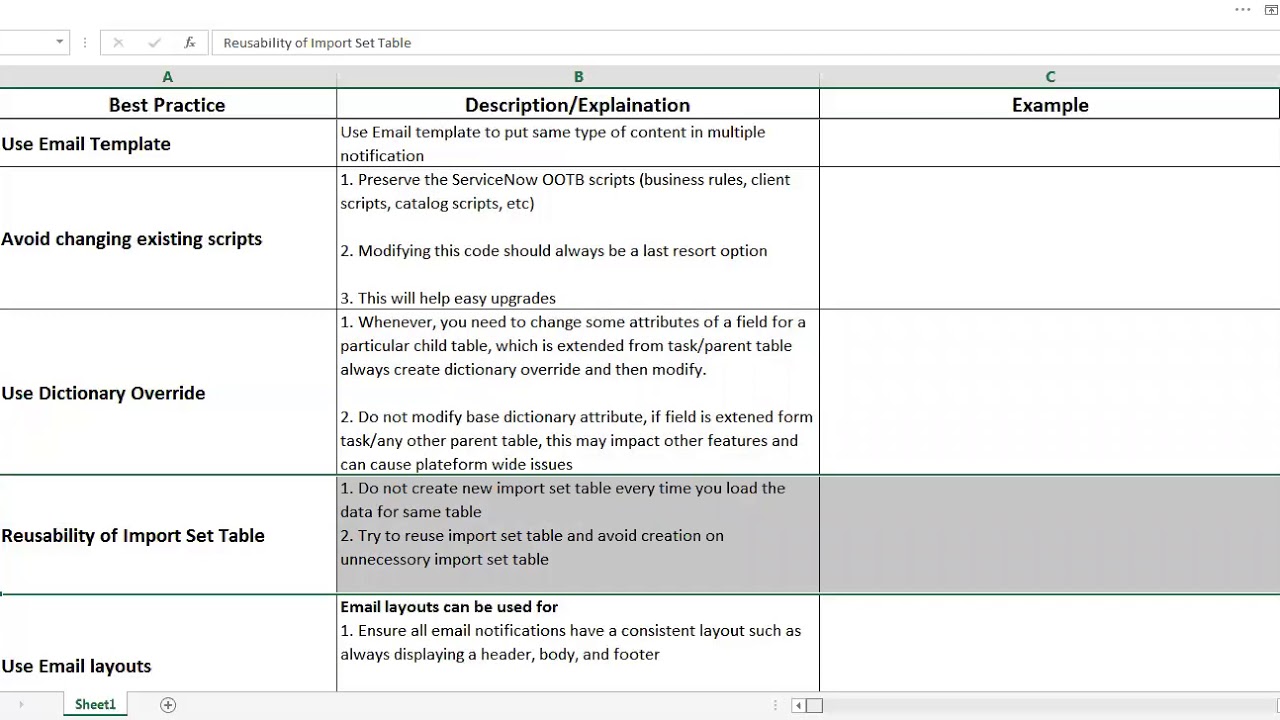Click the horizontal scrollbar thumb at bottom right
The height and width of the screenshot is (720, 1280).
pyautogui.click(x=815, y=705)
